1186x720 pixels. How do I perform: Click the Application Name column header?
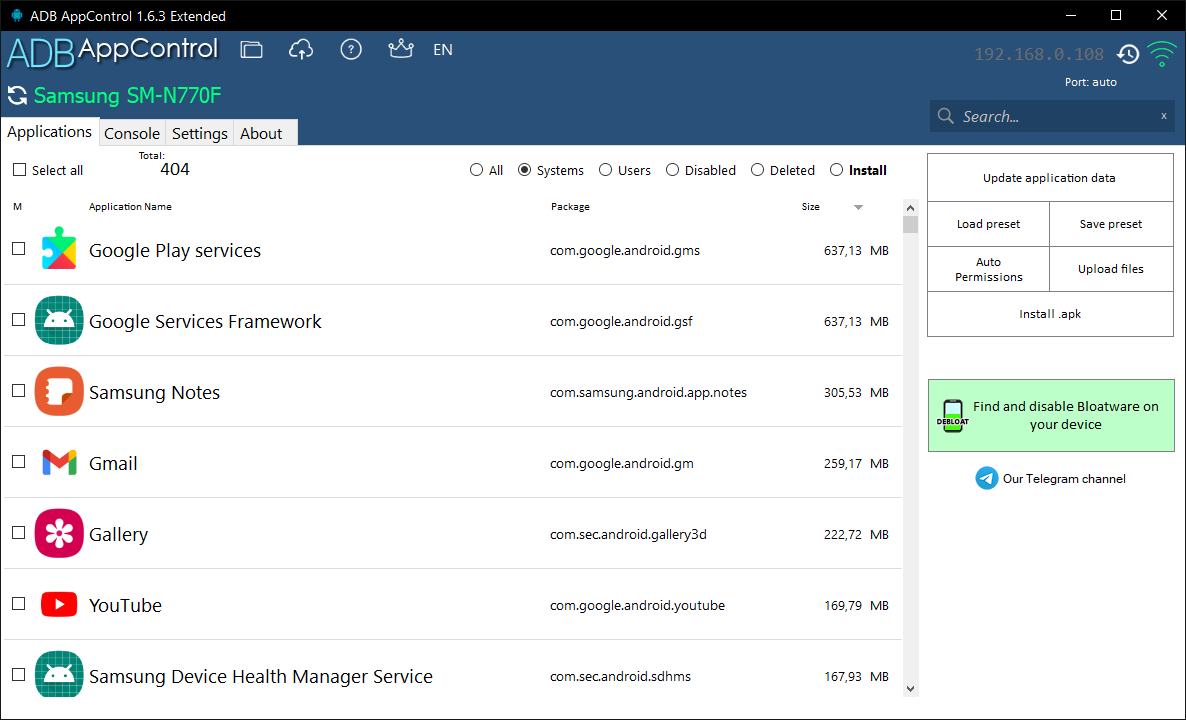pyautogui.click(x=130, y=206)
